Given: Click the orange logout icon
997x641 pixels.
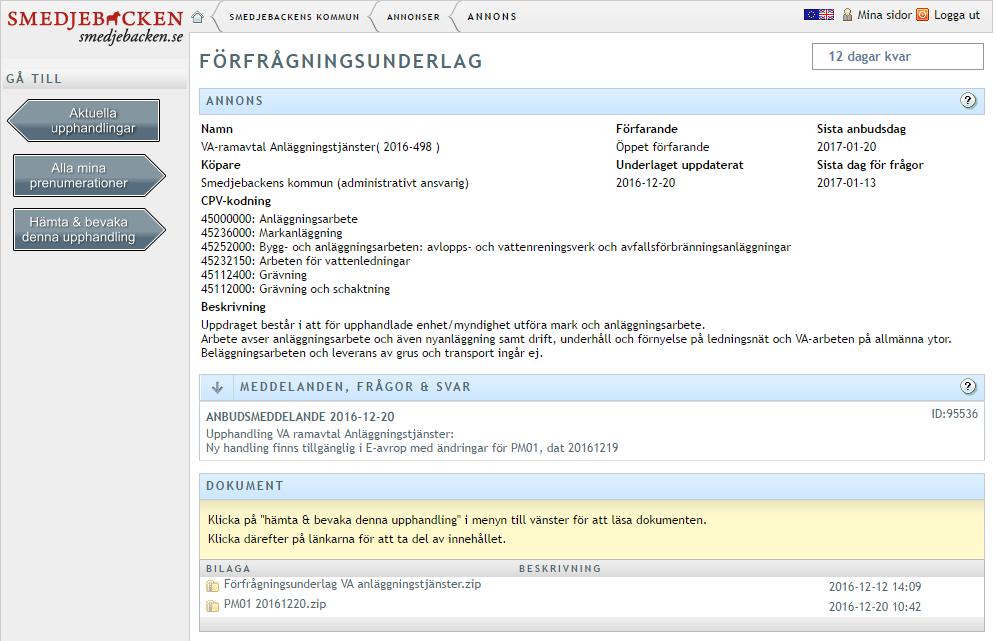Looking at the screenshot, I should (x=923, y=15).
